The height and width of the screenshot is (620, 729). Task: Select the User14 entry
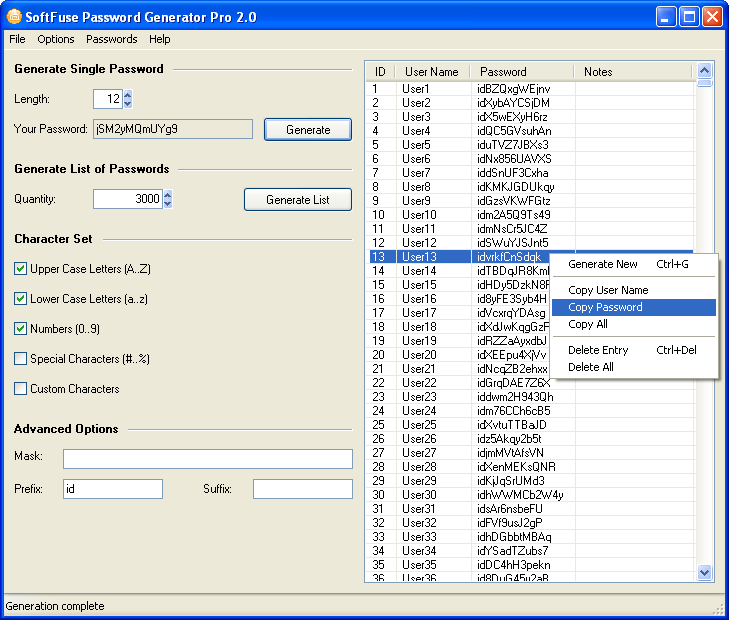pos(458,270)
